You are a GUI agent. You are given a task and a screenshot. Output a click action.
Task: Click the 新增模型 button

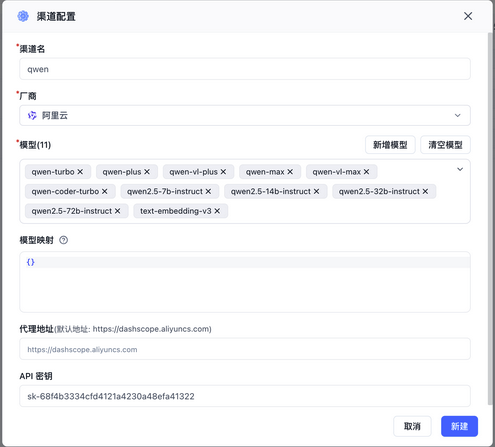point(390,145)
